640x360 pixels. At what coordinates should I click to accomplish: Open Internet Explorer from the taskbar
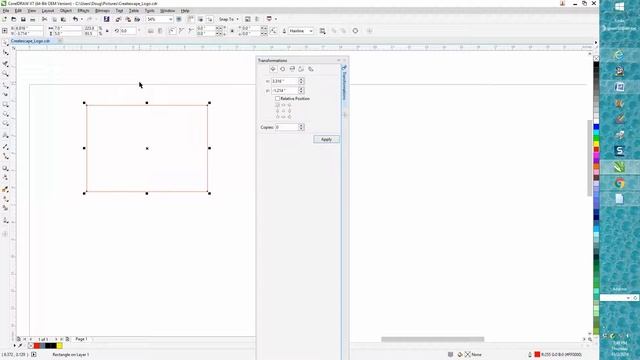619,54
